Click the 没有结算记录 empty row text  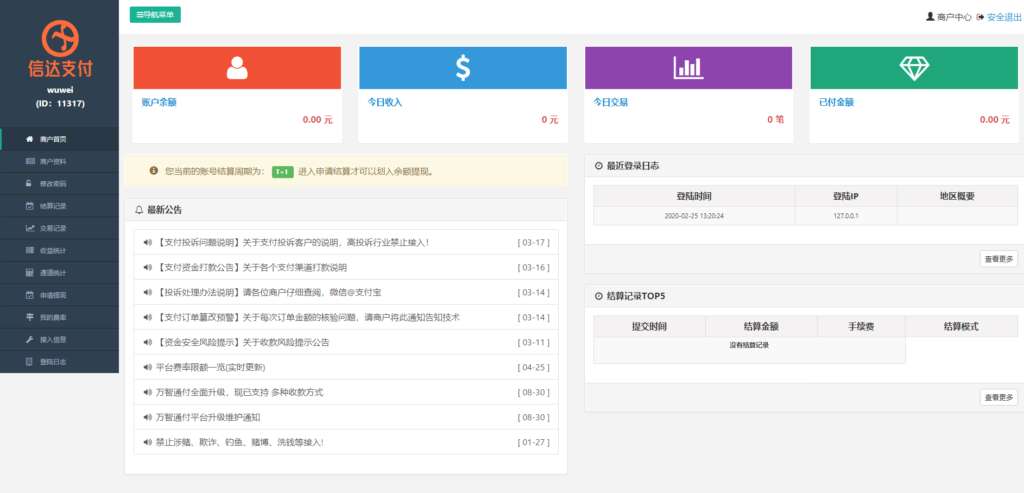[x=749, y=345]
